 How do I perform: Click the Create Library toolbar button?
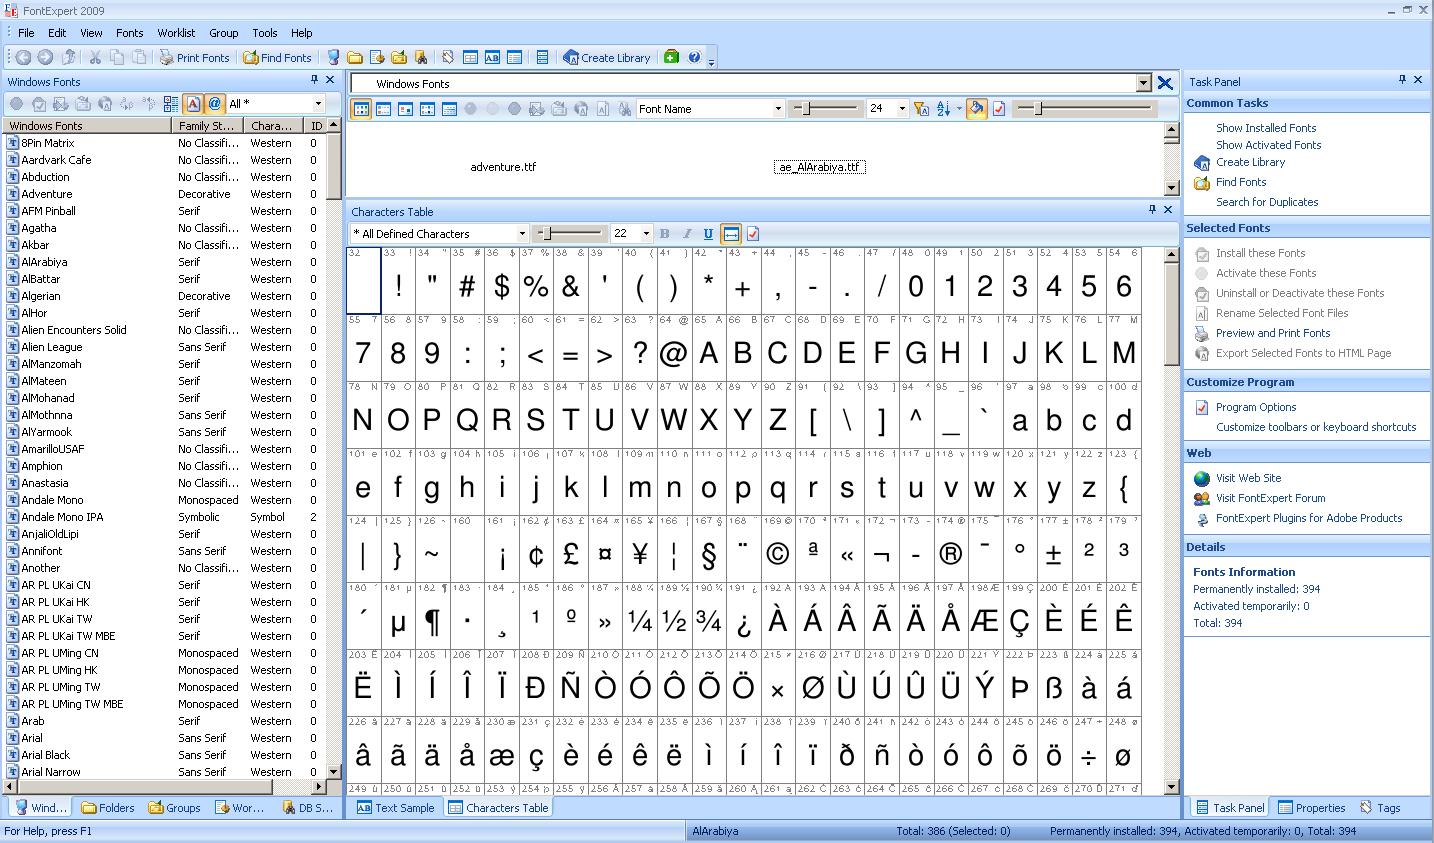[607, 58]
